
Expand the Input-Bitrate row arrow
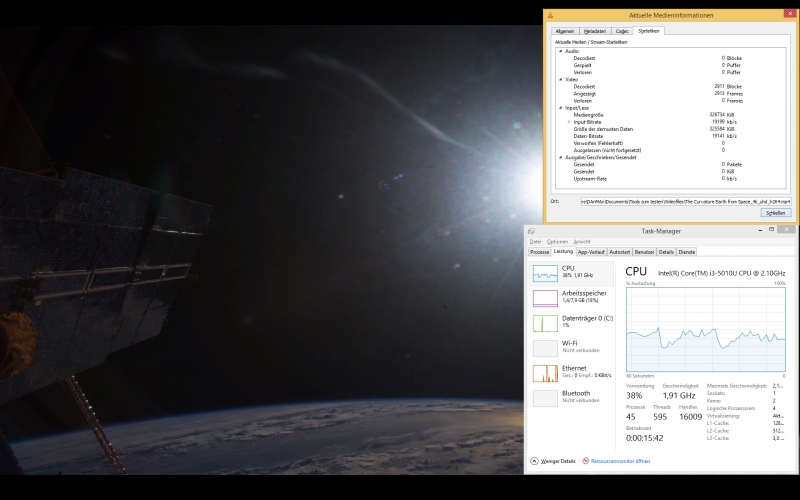click(x=569, y=122)
